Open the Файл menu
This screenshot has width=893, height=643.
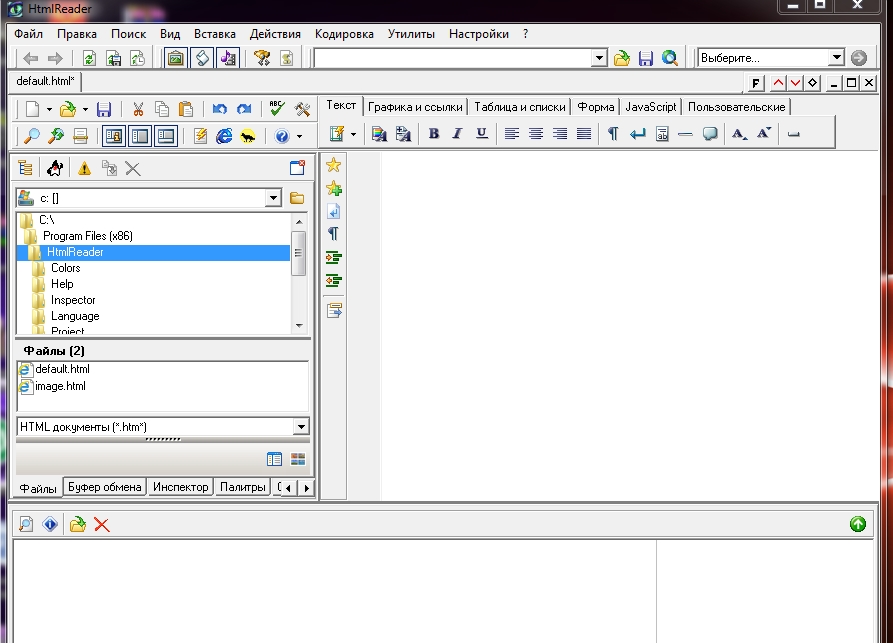point(28,34)
